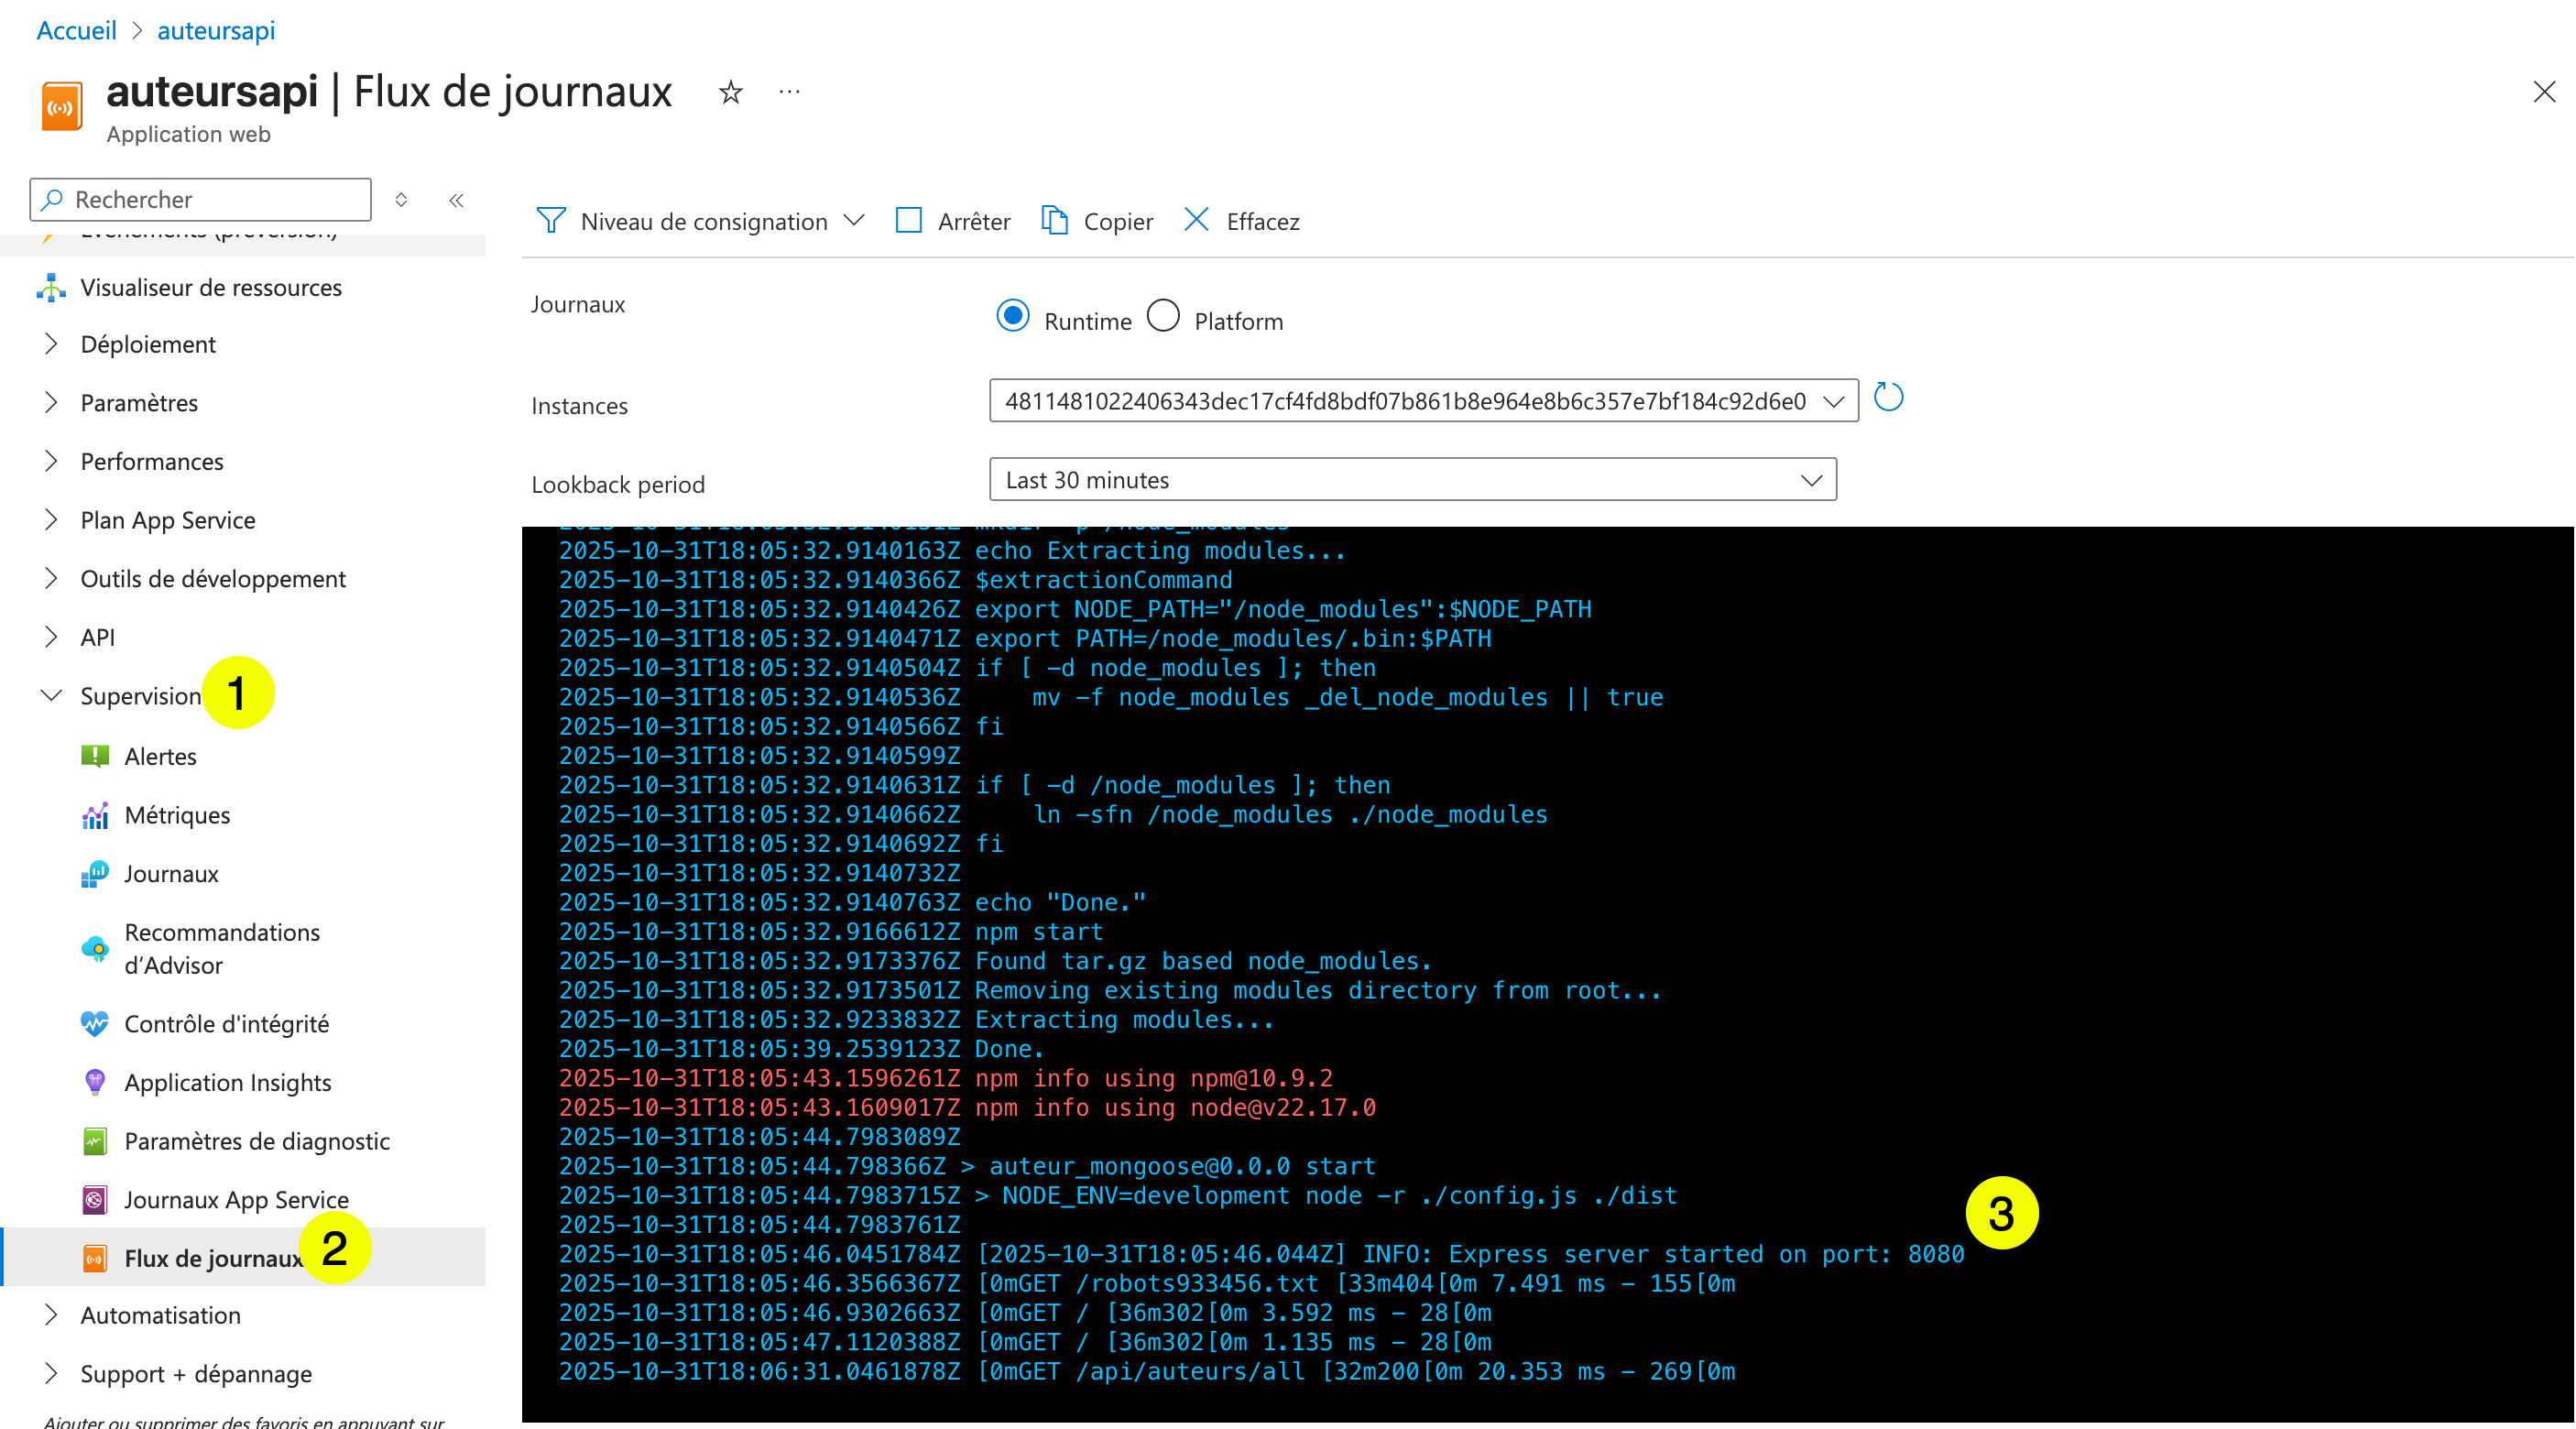
Task: Switch logs to Platform option
Action: [x=1163, y=315]
